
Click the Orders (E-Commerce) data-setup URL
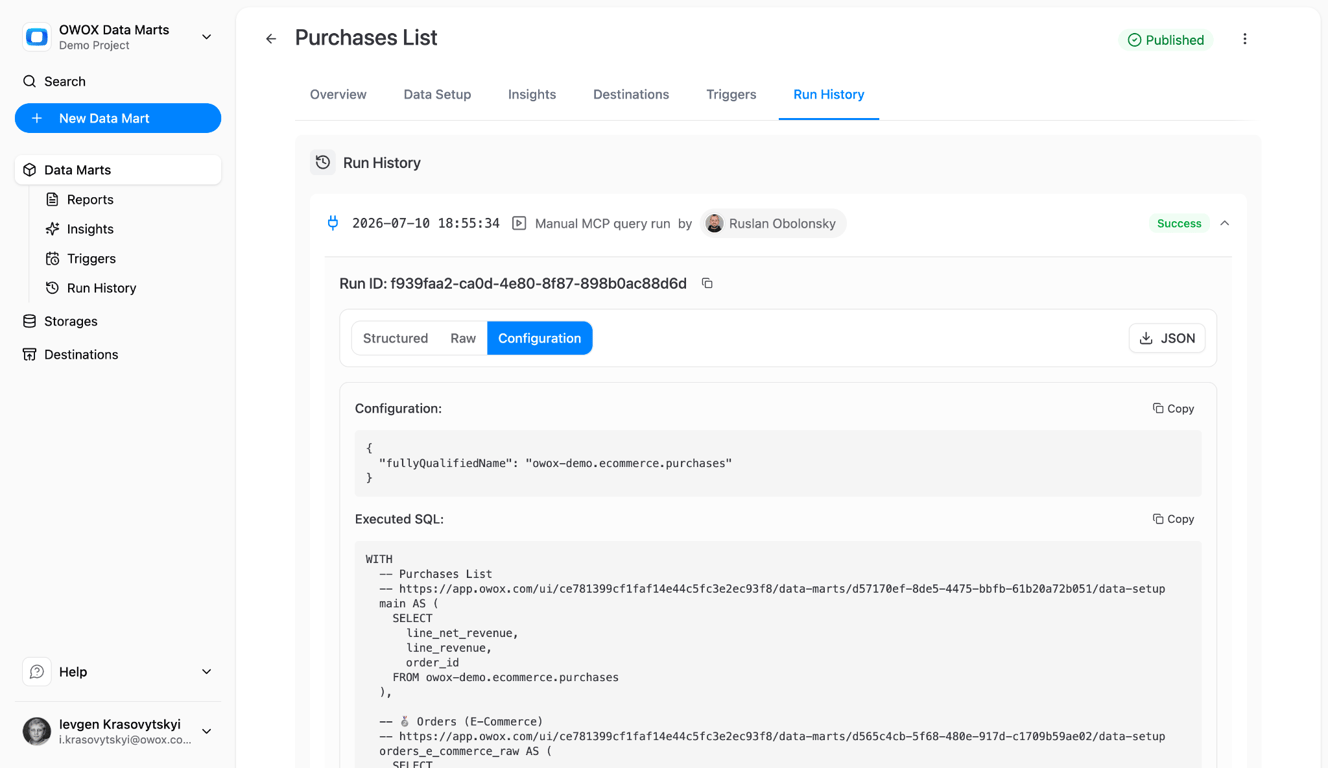tap(782, 736)
